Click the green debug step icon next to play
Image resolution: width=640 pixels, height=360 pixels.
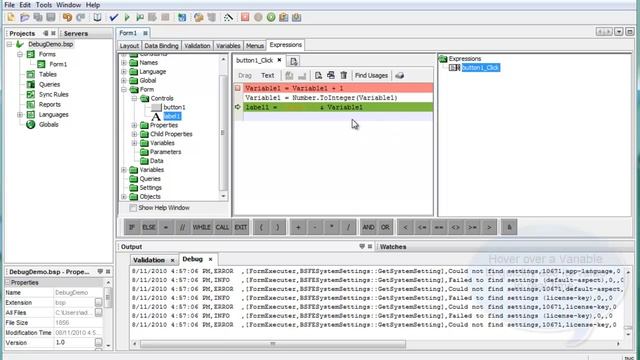point(140,17)
